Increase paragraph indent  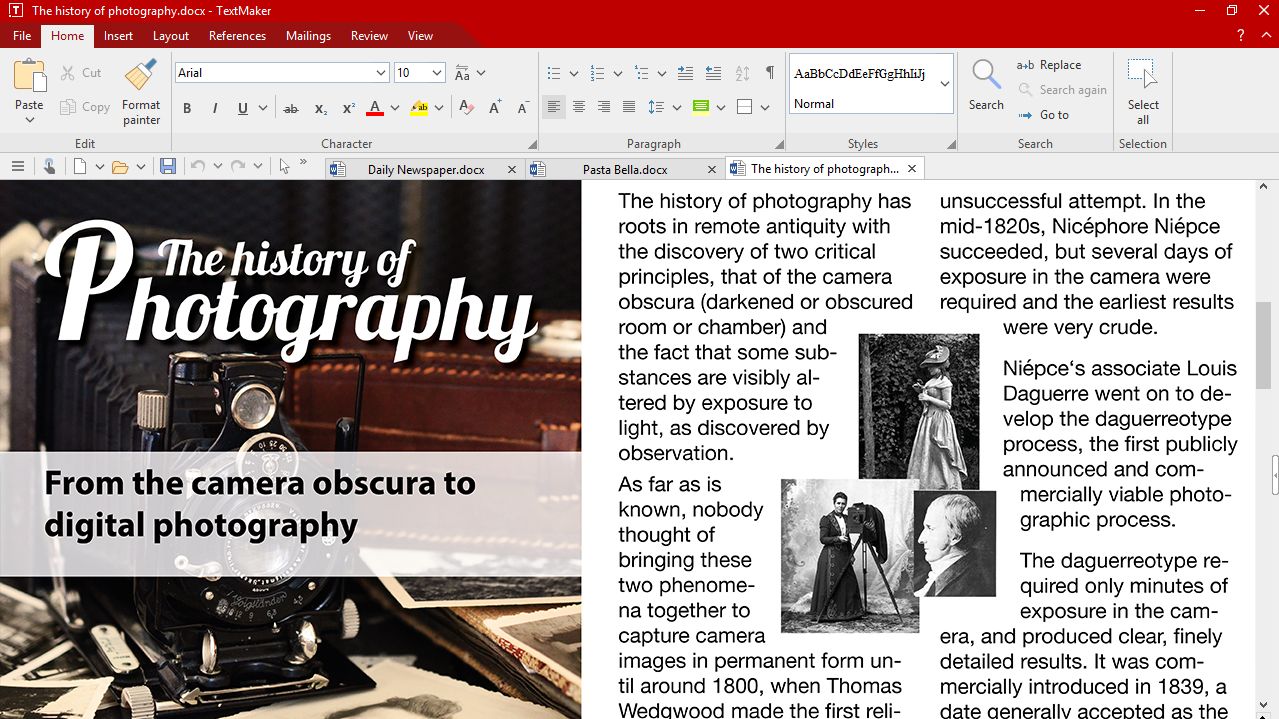tap(685, 73)
